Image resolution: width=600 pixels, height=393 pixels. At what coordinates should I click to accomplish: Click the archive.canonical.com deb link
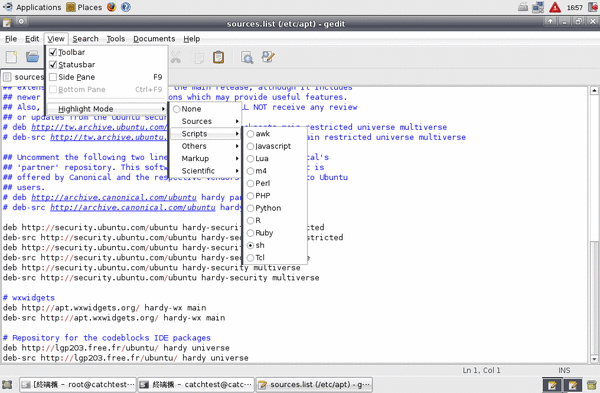pyautogui.click(x=114, y=197)
